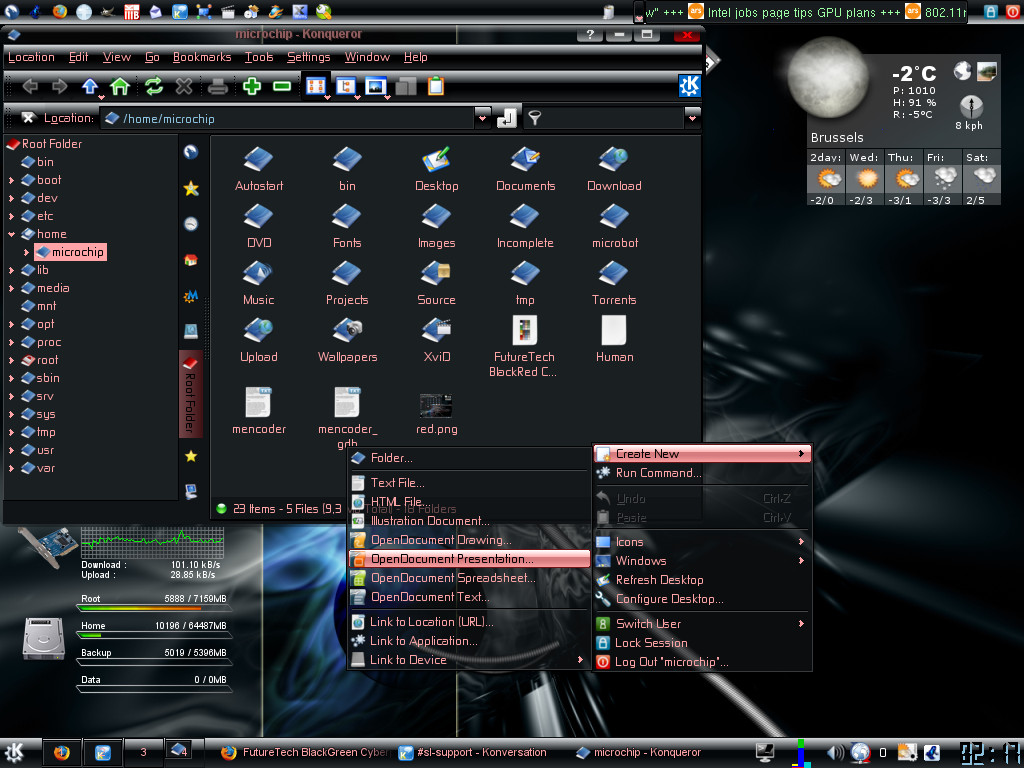Image resolution: width=1024 pixels, height=768 pixels.
Task: Choose Switch User submenu entry
Action: point(702,624)
